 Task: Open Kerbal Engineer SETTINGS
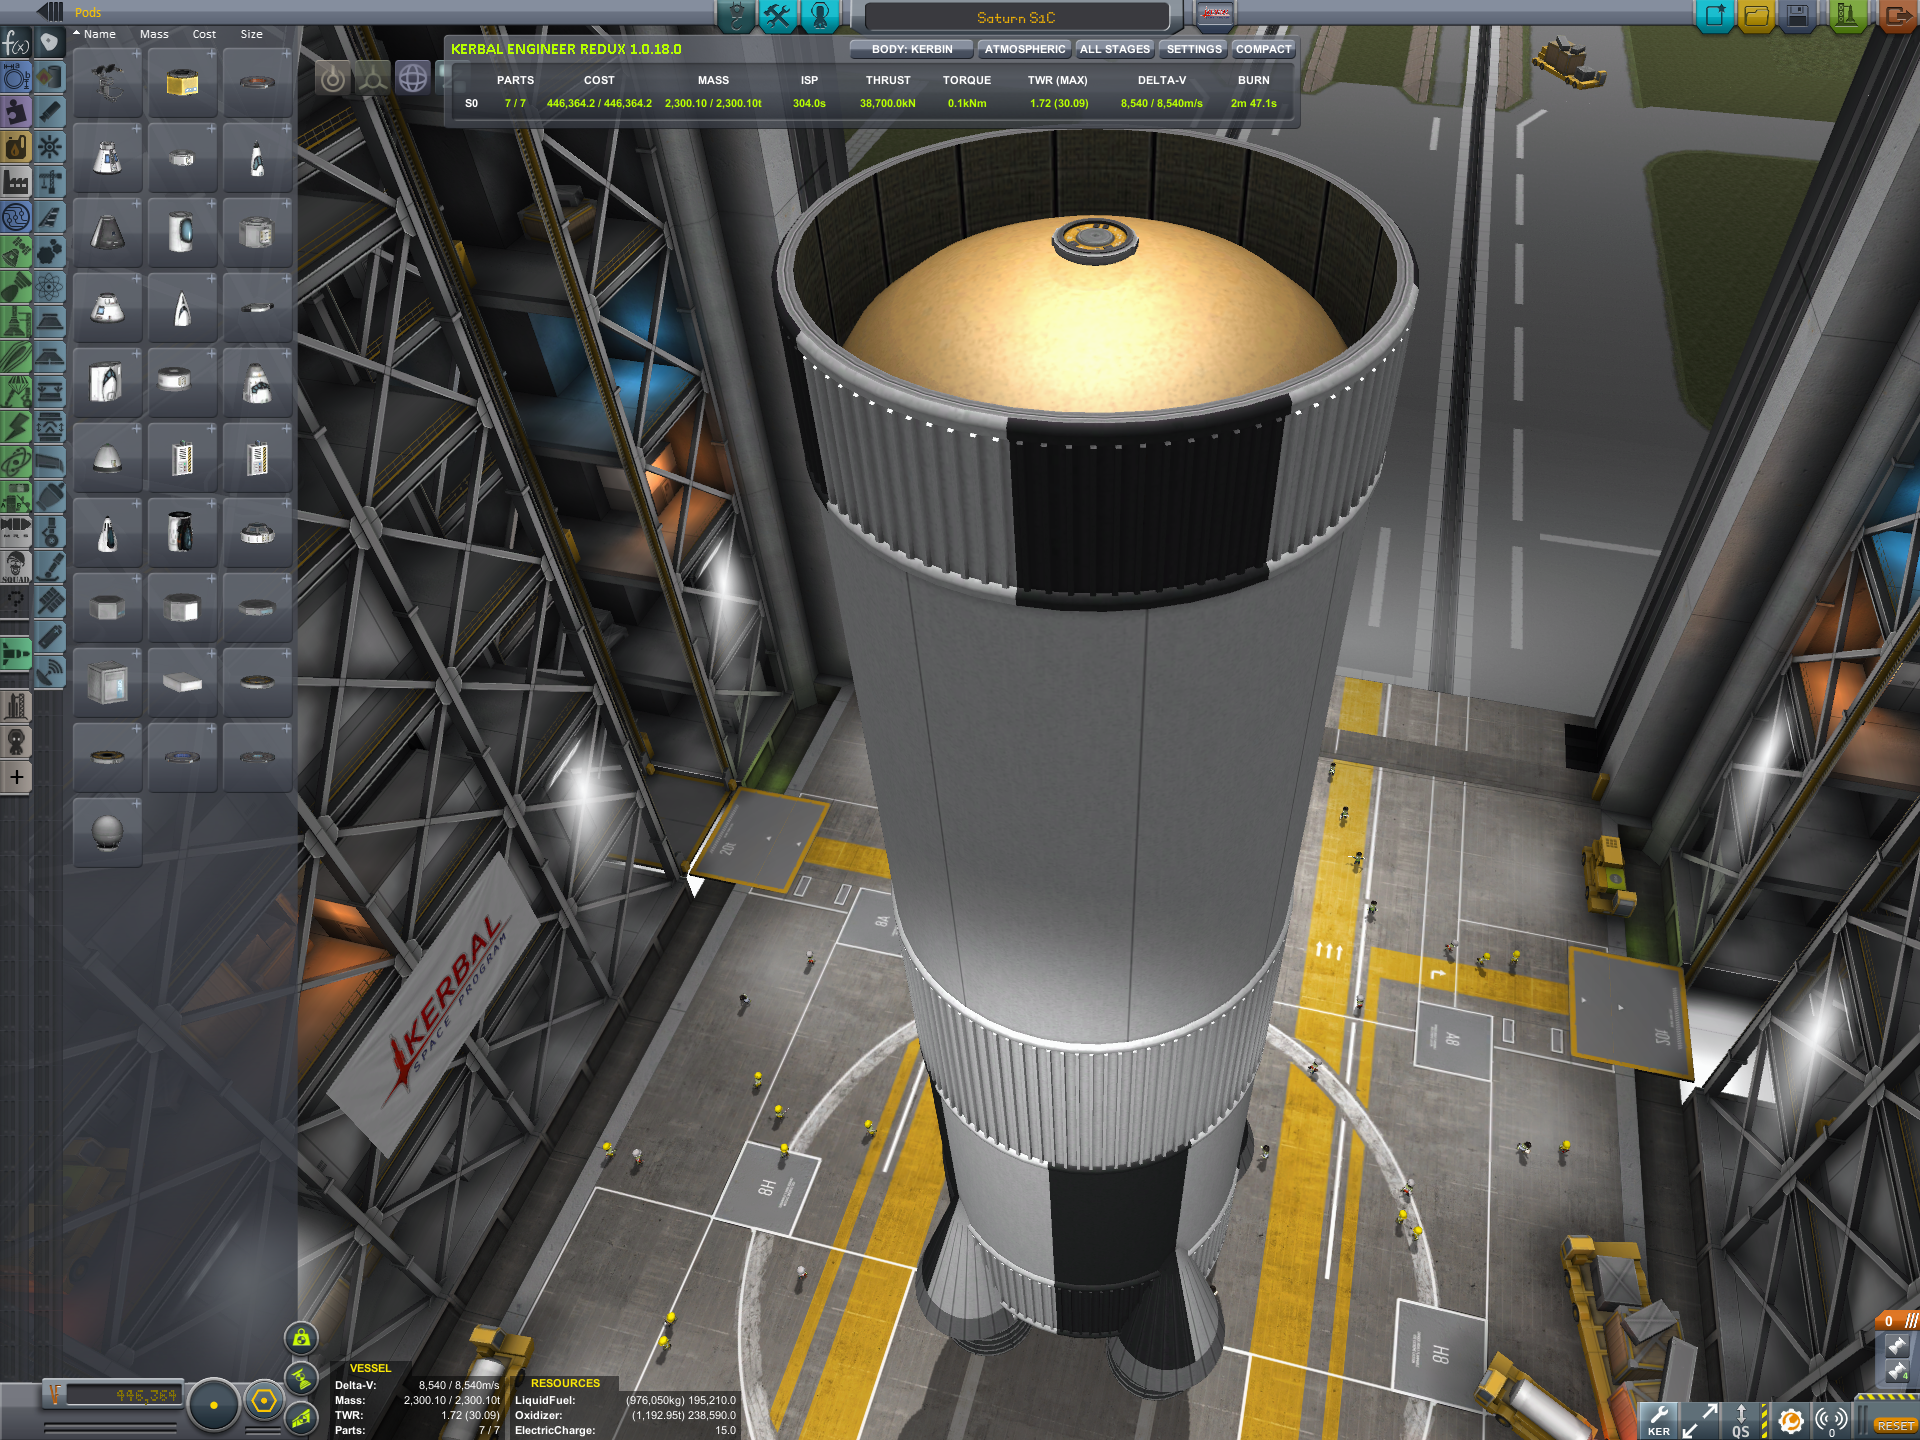[1194, 49]
